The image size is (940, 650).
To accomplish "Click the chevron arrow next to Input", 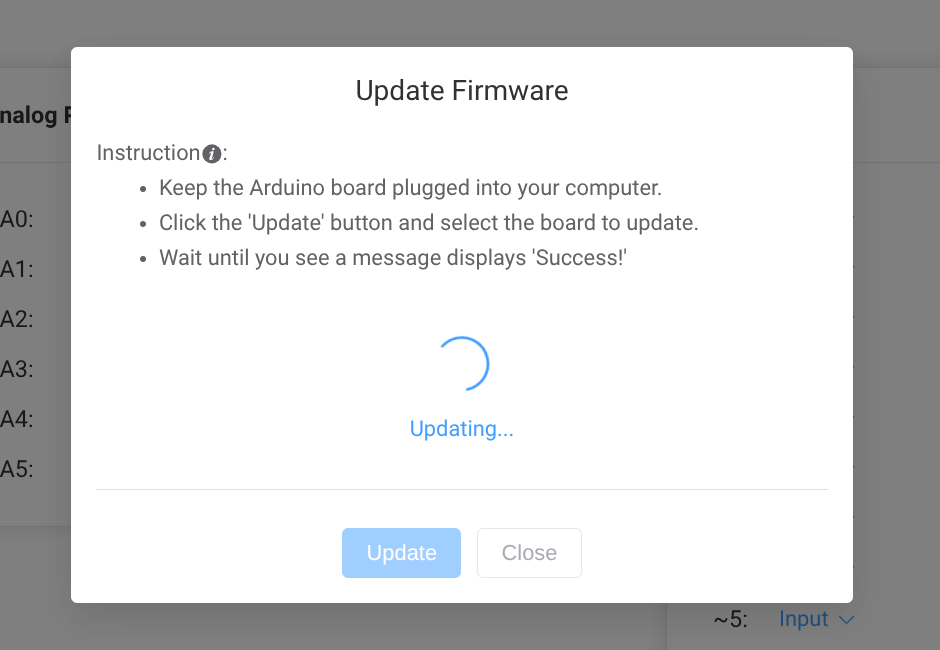I will click(x=846, y=620).
